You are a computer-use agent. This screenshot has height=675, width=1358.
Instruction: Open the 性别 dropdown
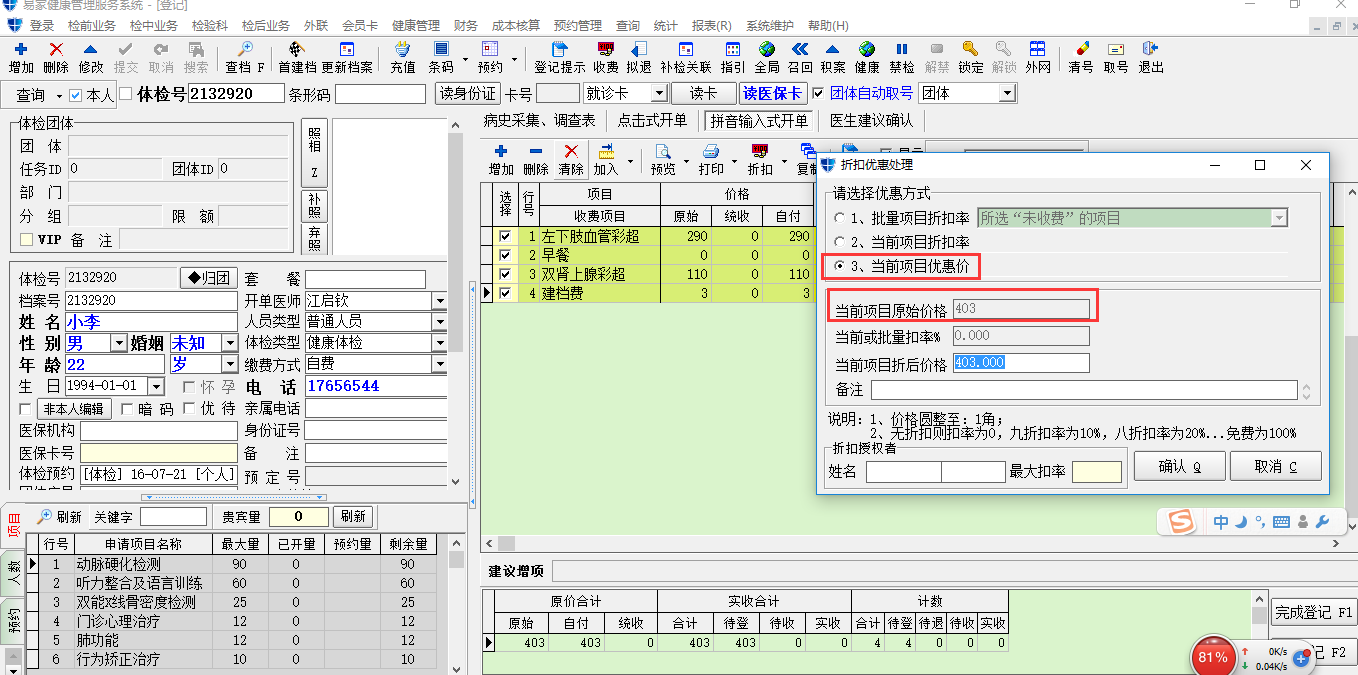pyautogui.click(x=119, y=343)
